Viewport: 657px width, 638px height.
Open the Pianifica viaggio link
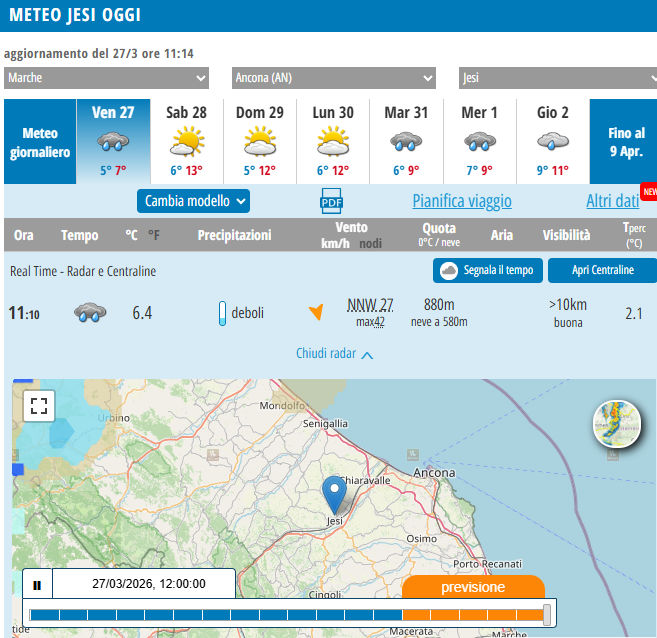[x=462, y=201]
